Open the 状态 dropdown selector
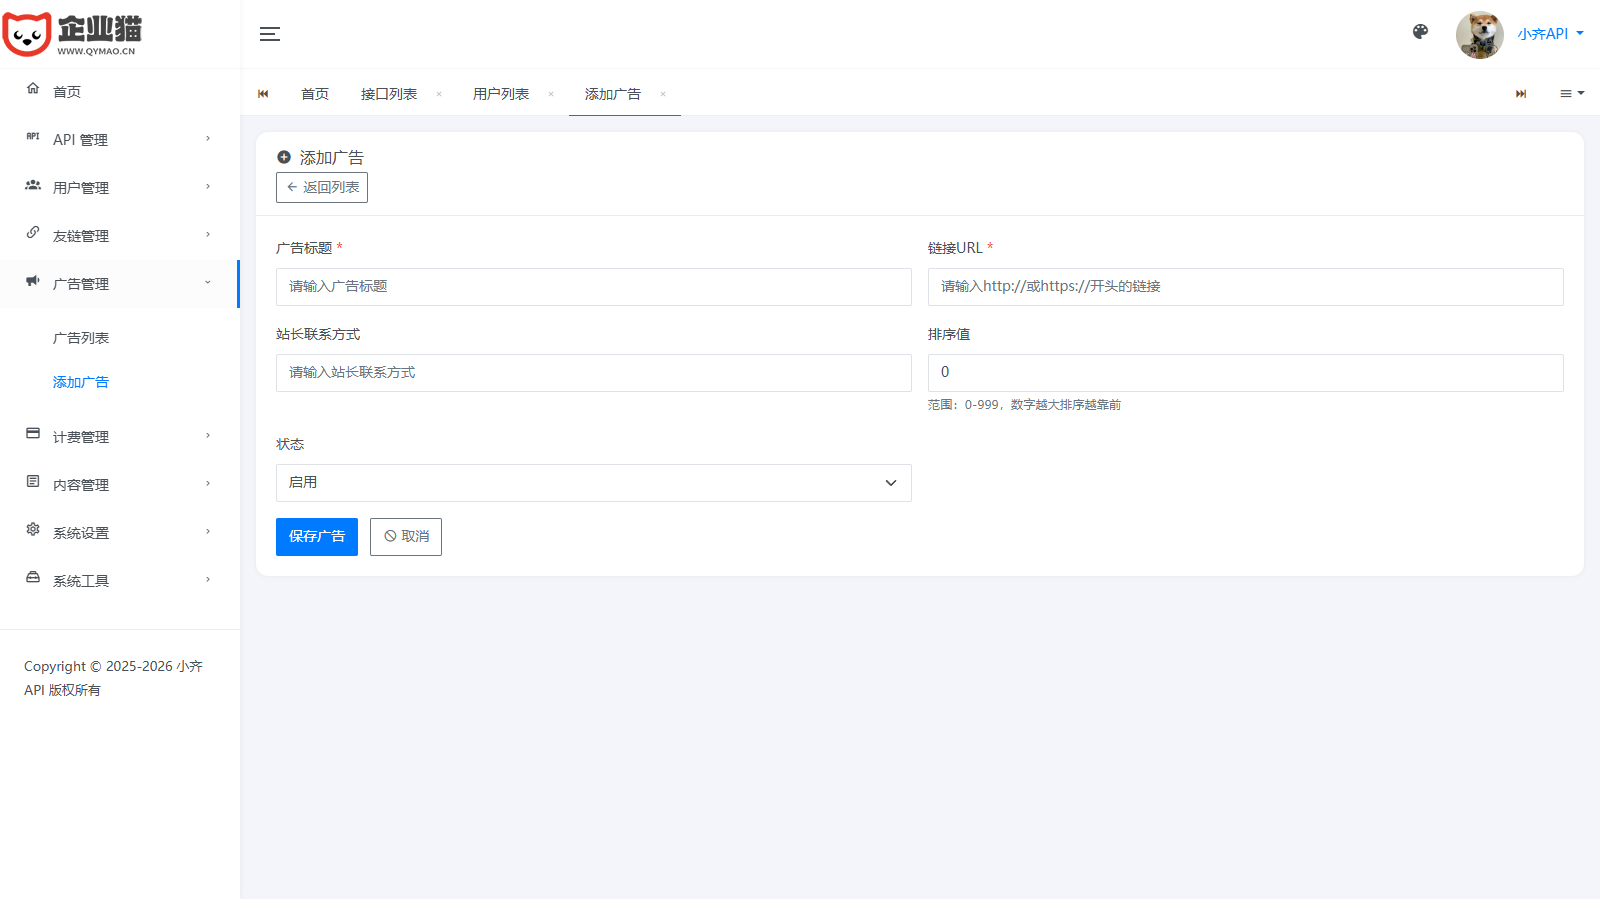1600x899 pixels. [x=593, y=483]
